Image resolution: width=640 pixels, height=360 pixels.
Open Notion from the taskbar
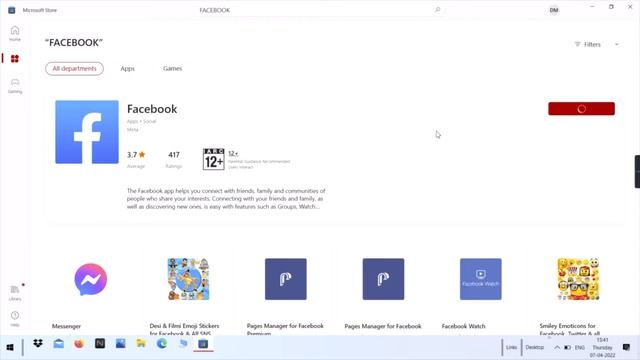(x=100, y=344)
